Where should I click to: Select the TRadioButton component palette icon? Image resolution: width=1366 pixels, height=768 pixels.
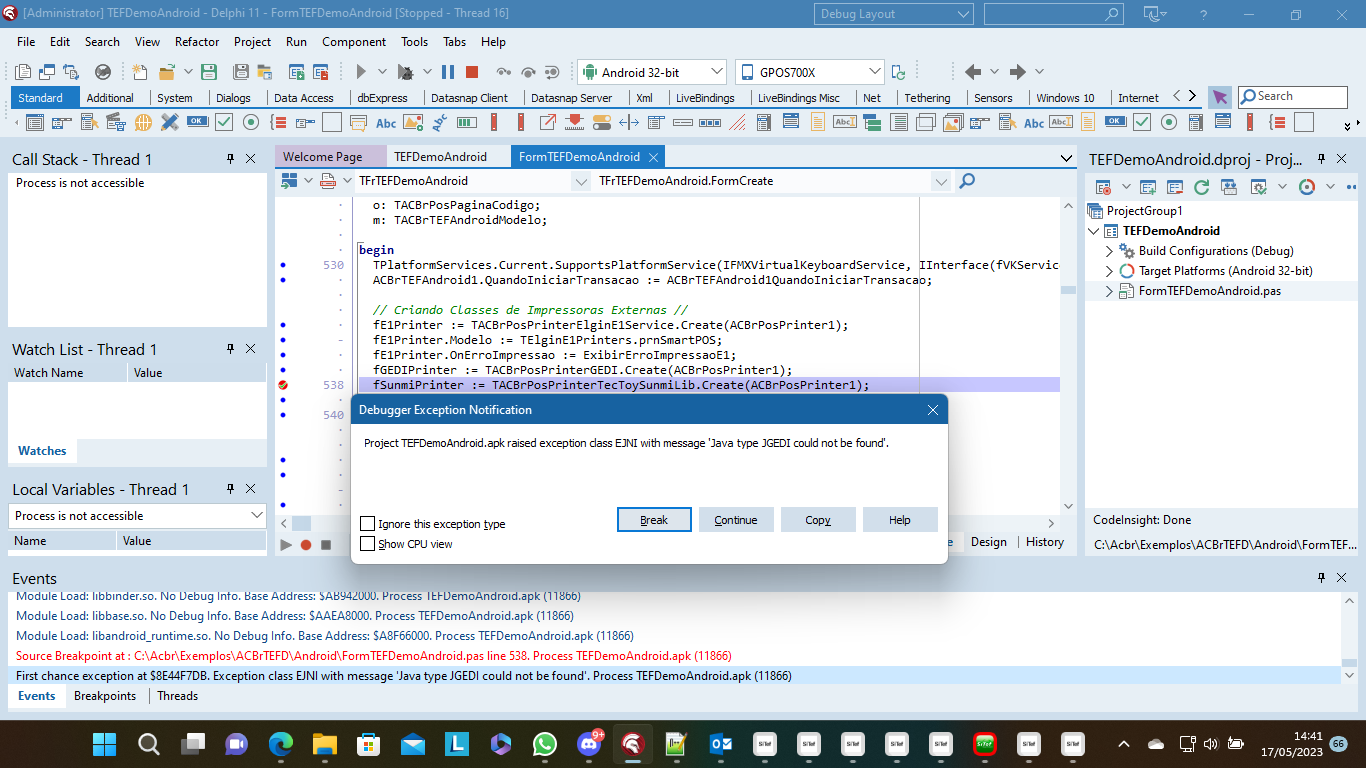tap(251, 122)
